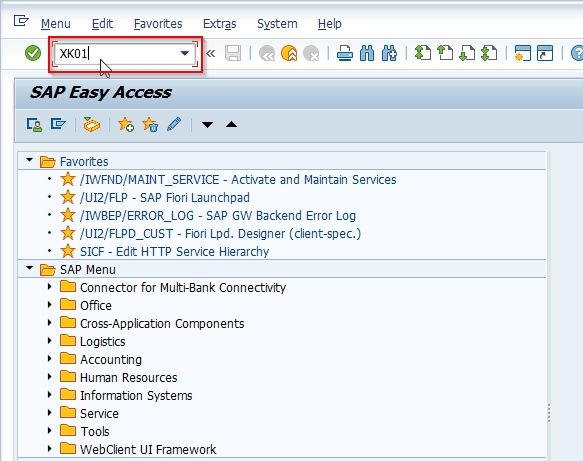Collapse the SAP Menu node
Viewport: 583px width, 461px height.
pos(29,268)
